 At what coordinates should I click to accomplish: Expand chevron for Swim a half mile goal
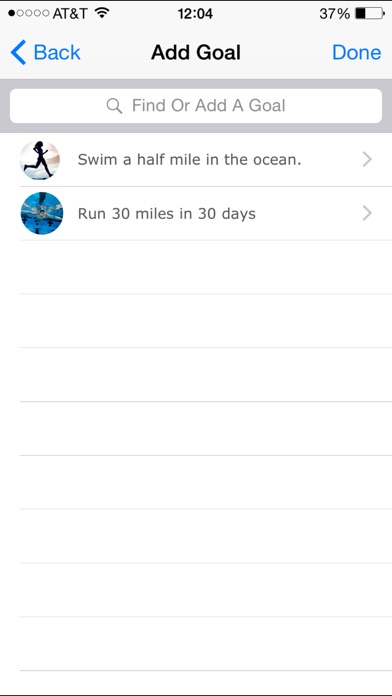(367, 159)
